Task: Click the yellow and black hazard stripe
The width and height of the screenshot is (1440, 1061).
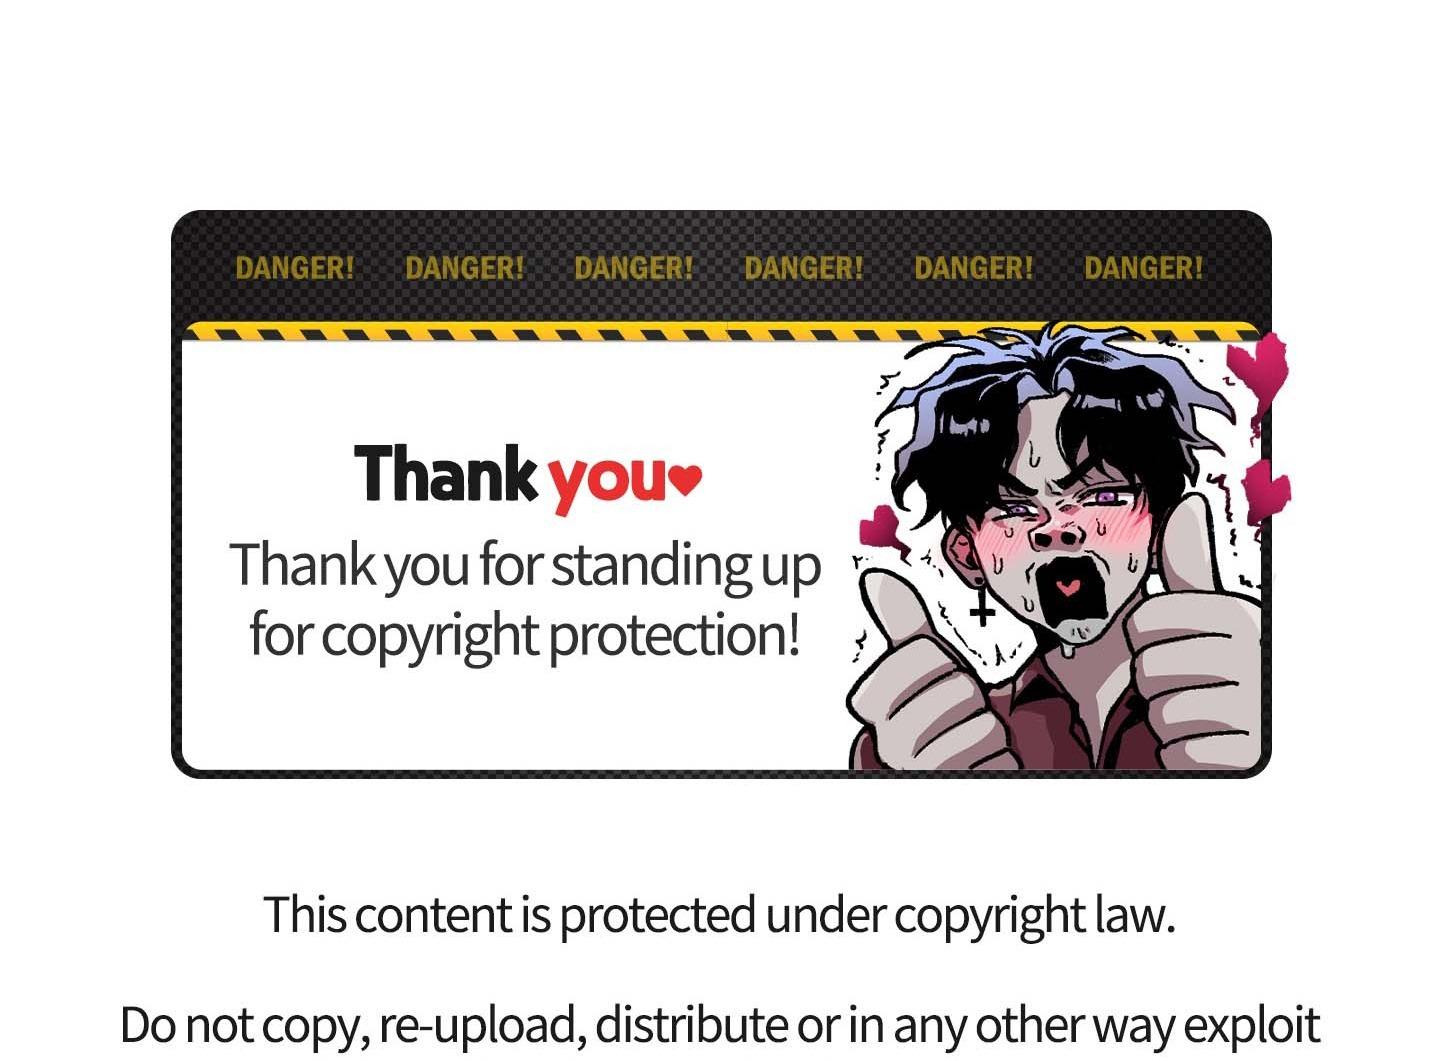Action: [x=720, y=332]
